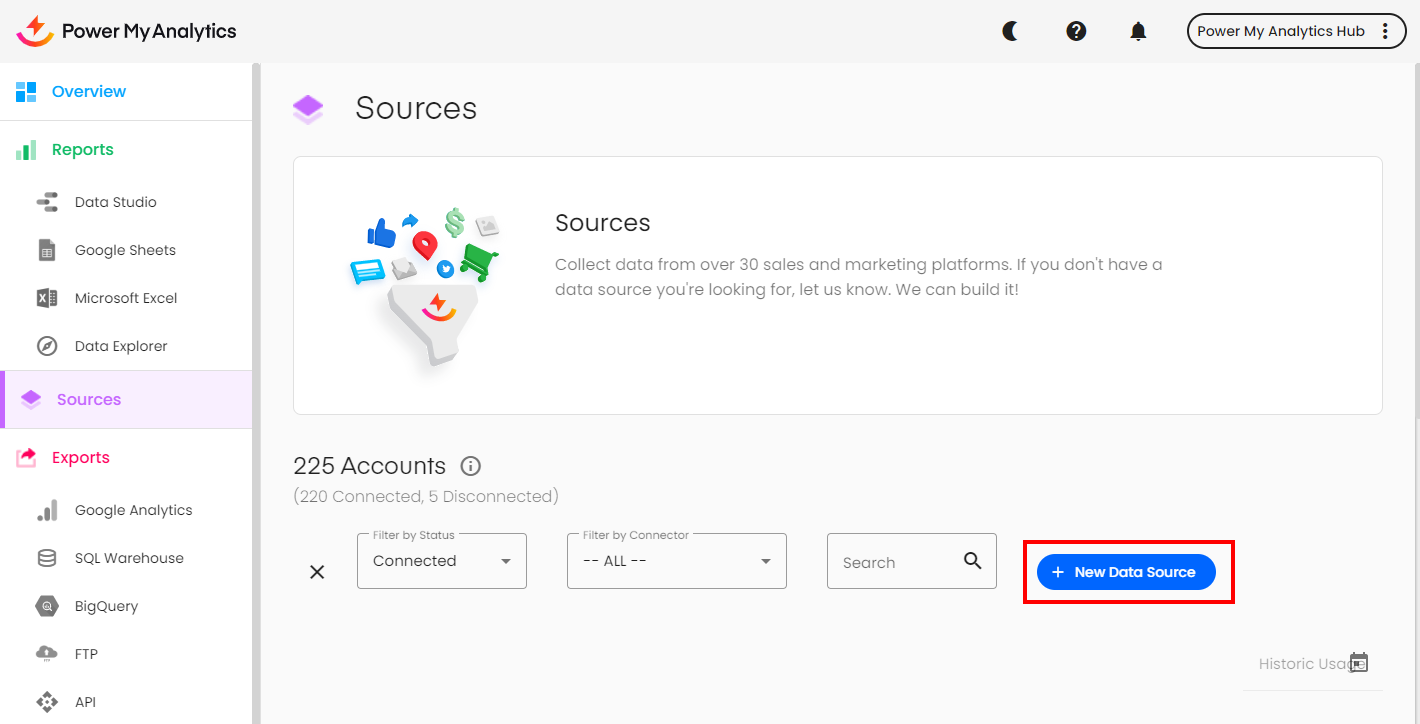Open Microsoft Excel reports

(126, 298)
